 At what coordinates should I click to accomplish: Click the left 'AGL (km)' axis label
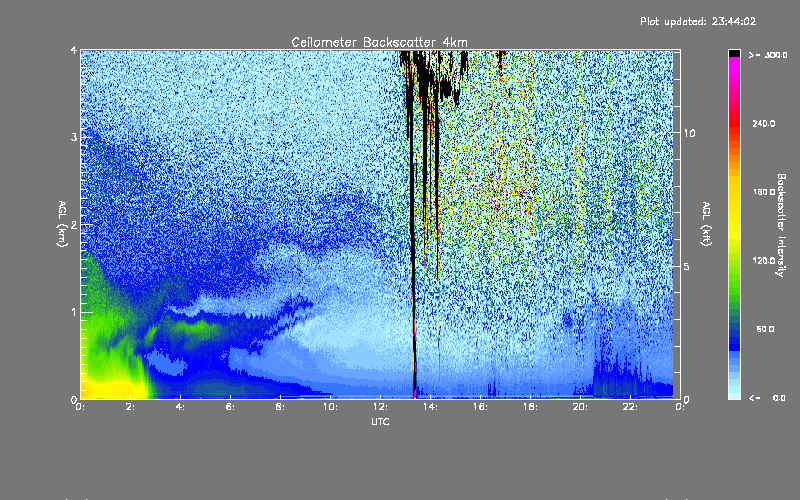[x=62, y=224]
